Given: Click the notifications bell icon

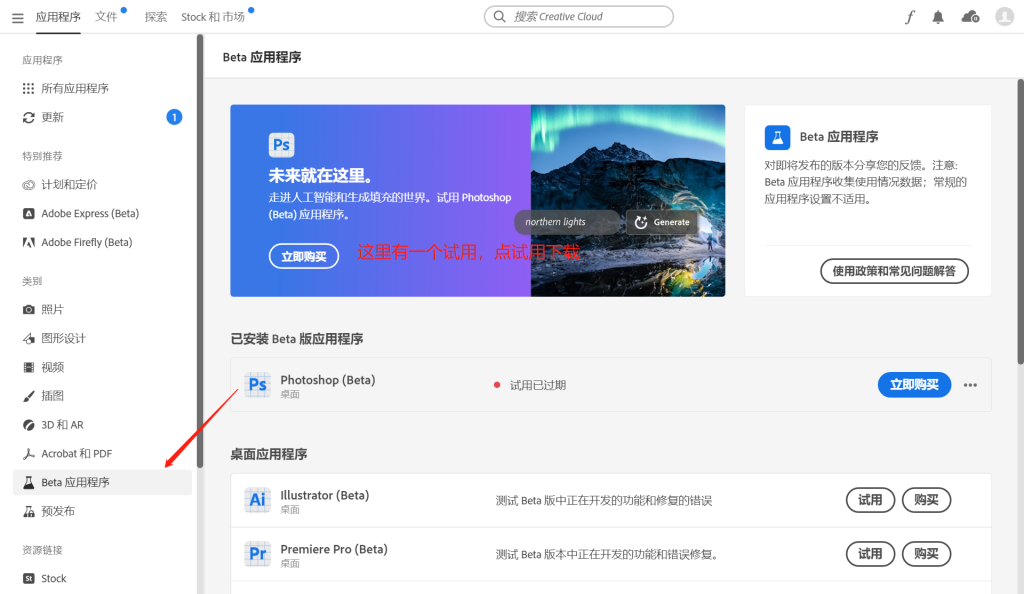Looking at the screenshot, I should (938, 17).
